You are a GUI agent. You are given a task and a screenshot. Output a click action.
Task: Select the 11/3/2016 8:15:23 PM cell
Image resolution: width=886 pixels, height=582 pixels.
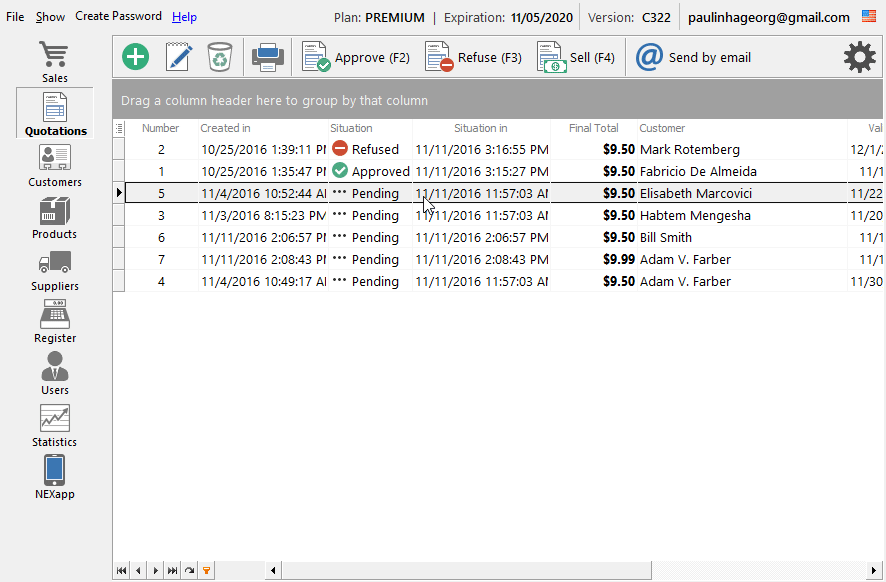click(x=263, y=215)
